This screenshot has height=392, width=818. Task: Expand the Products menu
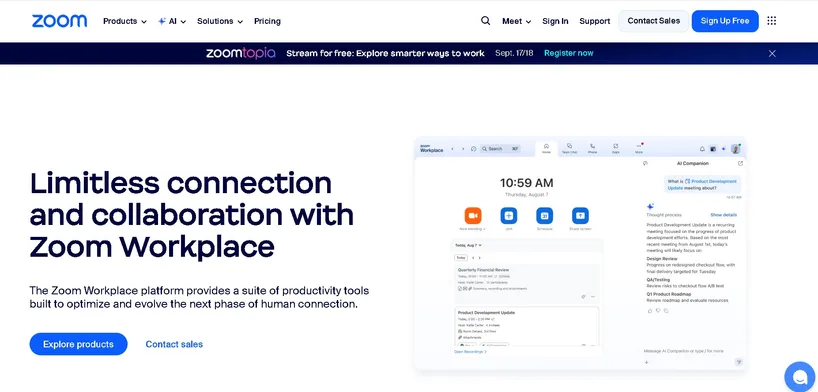tap(125, 21)
